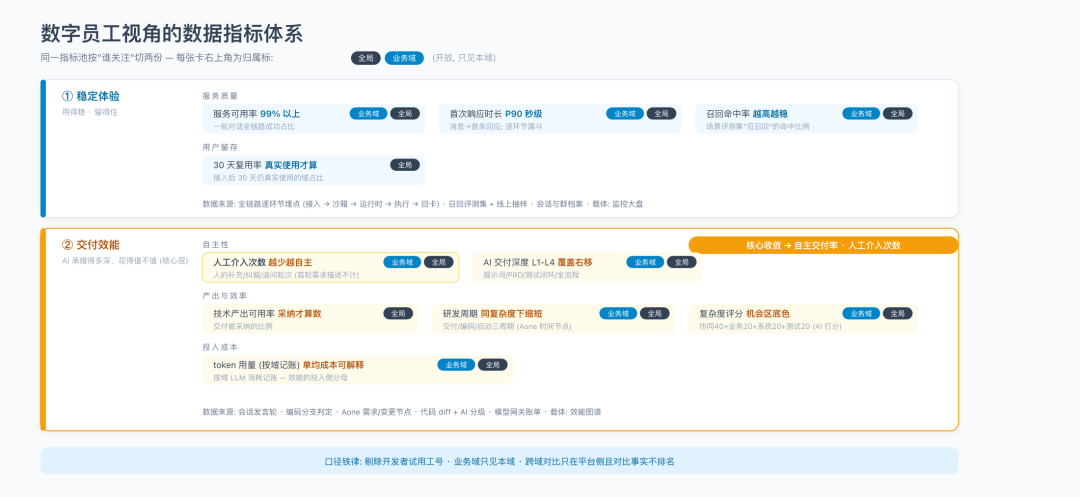Click 全局 badge on the AI 交付深度 card
1080x497 pixels.
682,262
